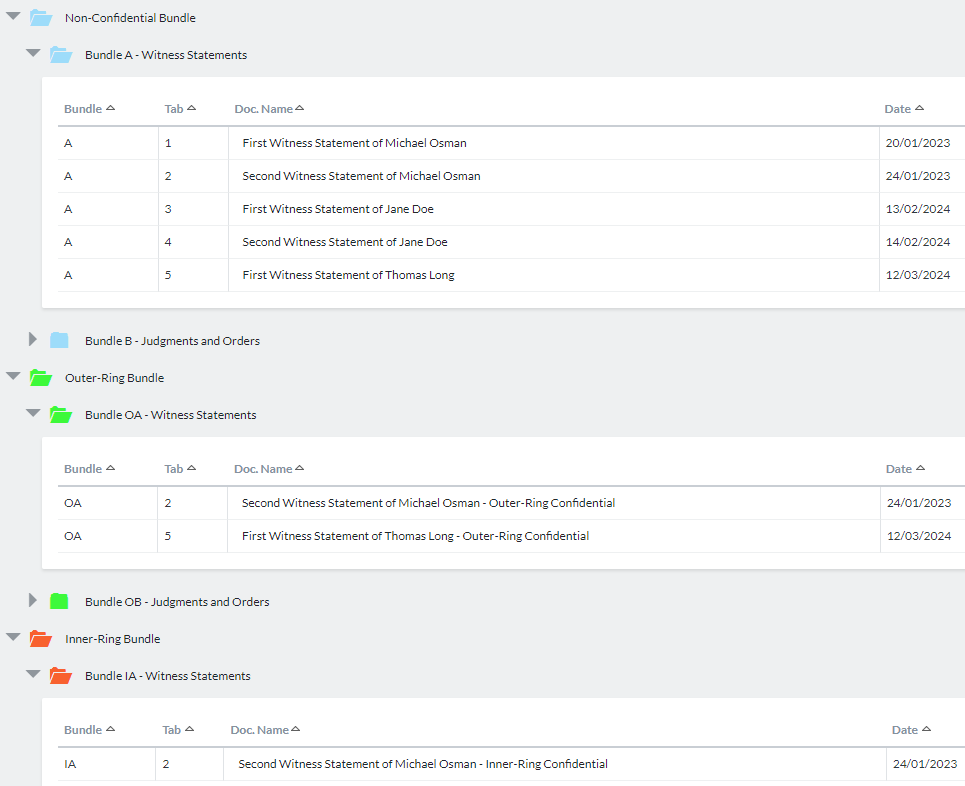Click the orange Inner-Ring Bundle folder icon
965x786 pixels.
coord(41,639)
